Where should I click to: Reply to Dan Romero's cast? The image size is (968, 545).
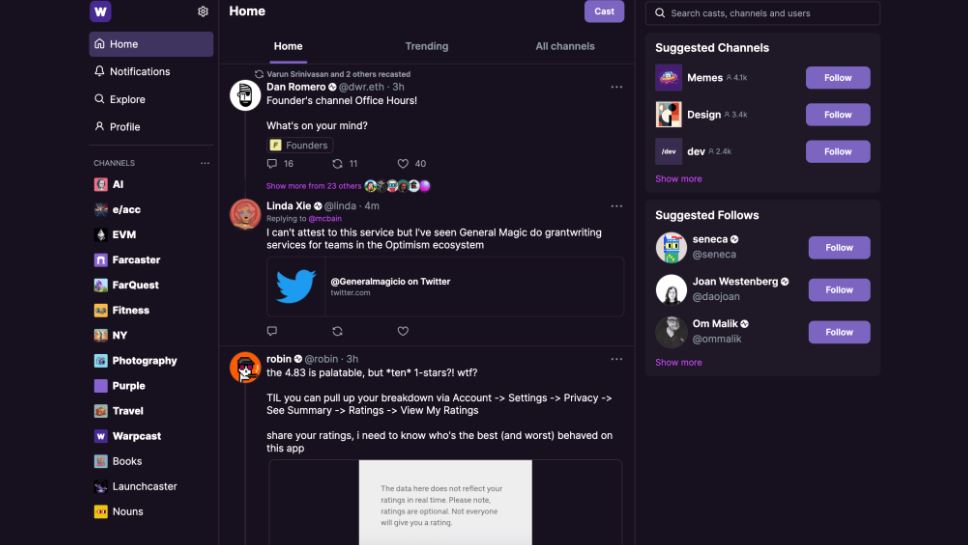(272, 164)
